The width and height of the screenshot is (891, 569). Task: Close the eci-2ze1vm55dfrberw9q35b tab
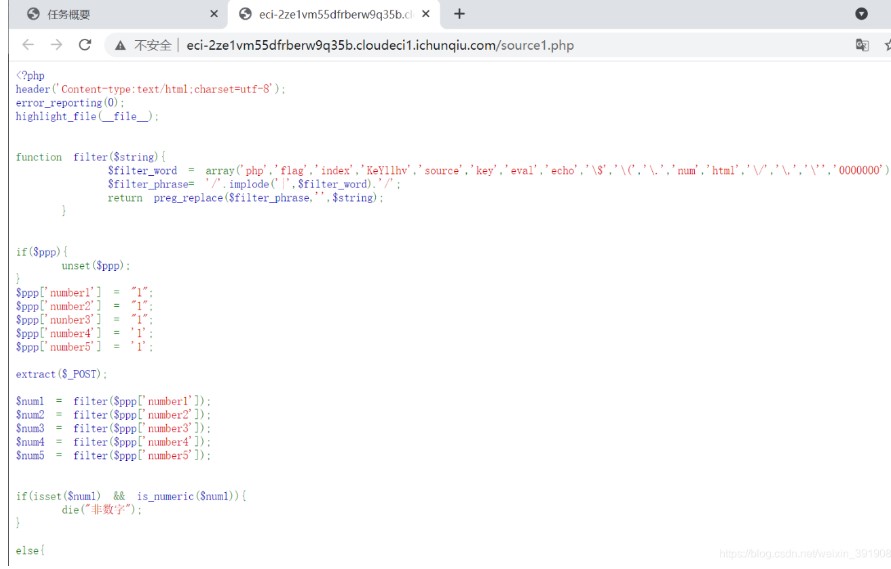pyautogui.click(x=426, y=14)
